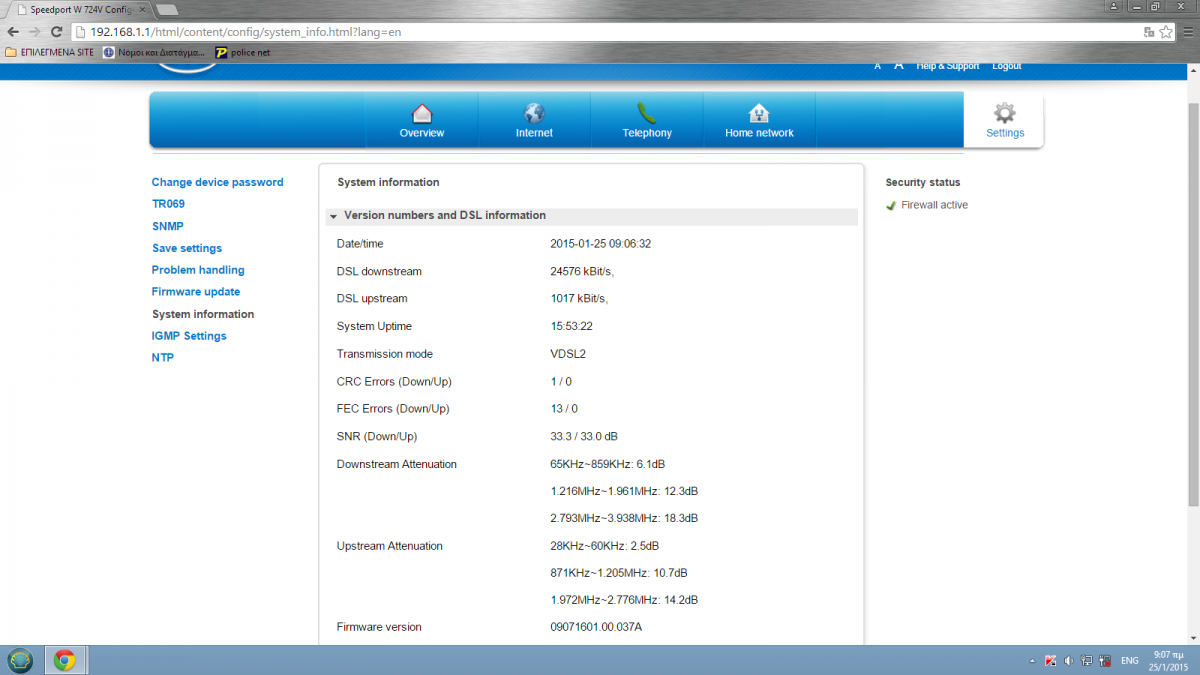Click the taskbar volume speaker icon
Screen dimensions: 1200x675
tap(1068, 661)
